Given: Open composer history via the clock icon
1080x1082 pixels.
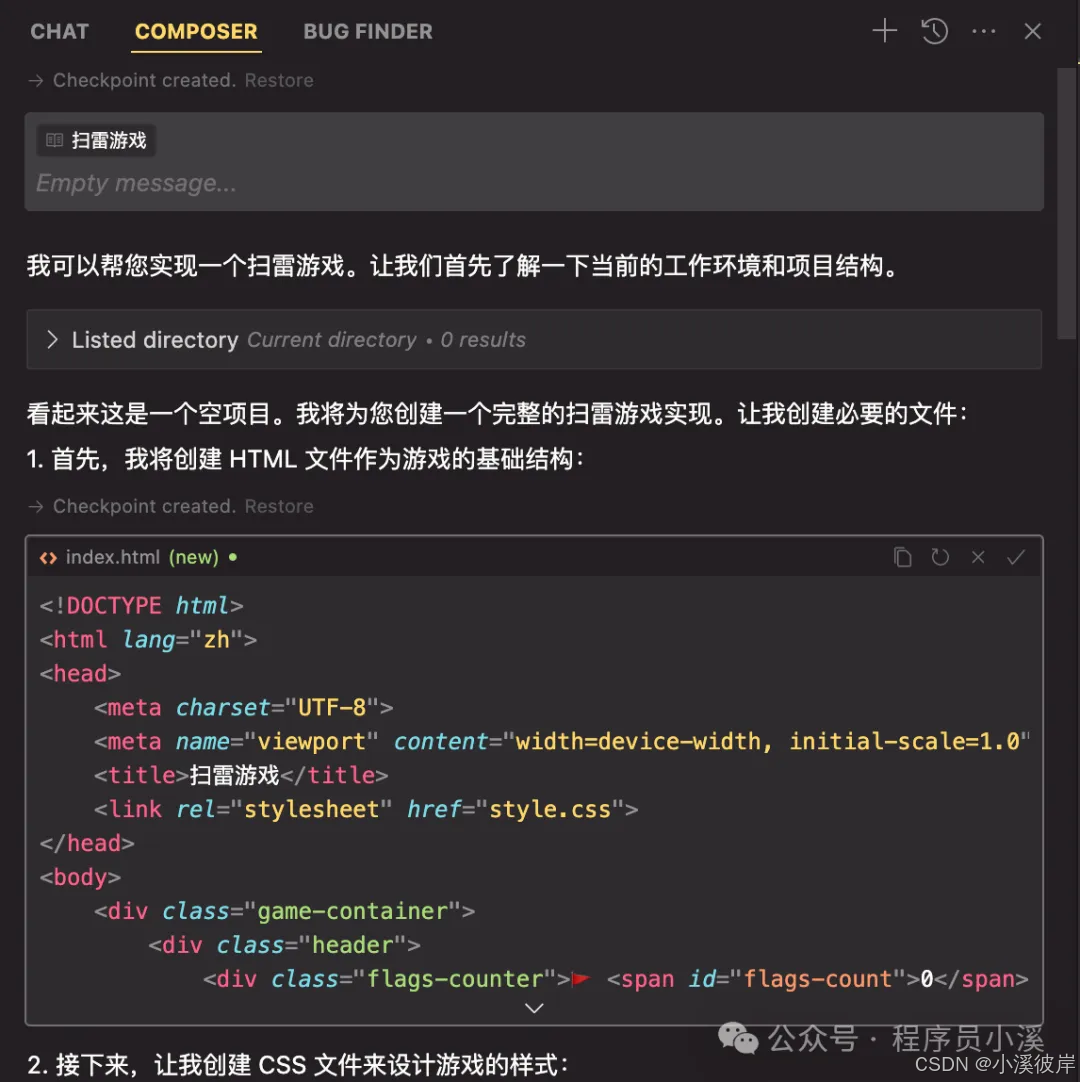Looking at the screenshot, I should 934,31.
